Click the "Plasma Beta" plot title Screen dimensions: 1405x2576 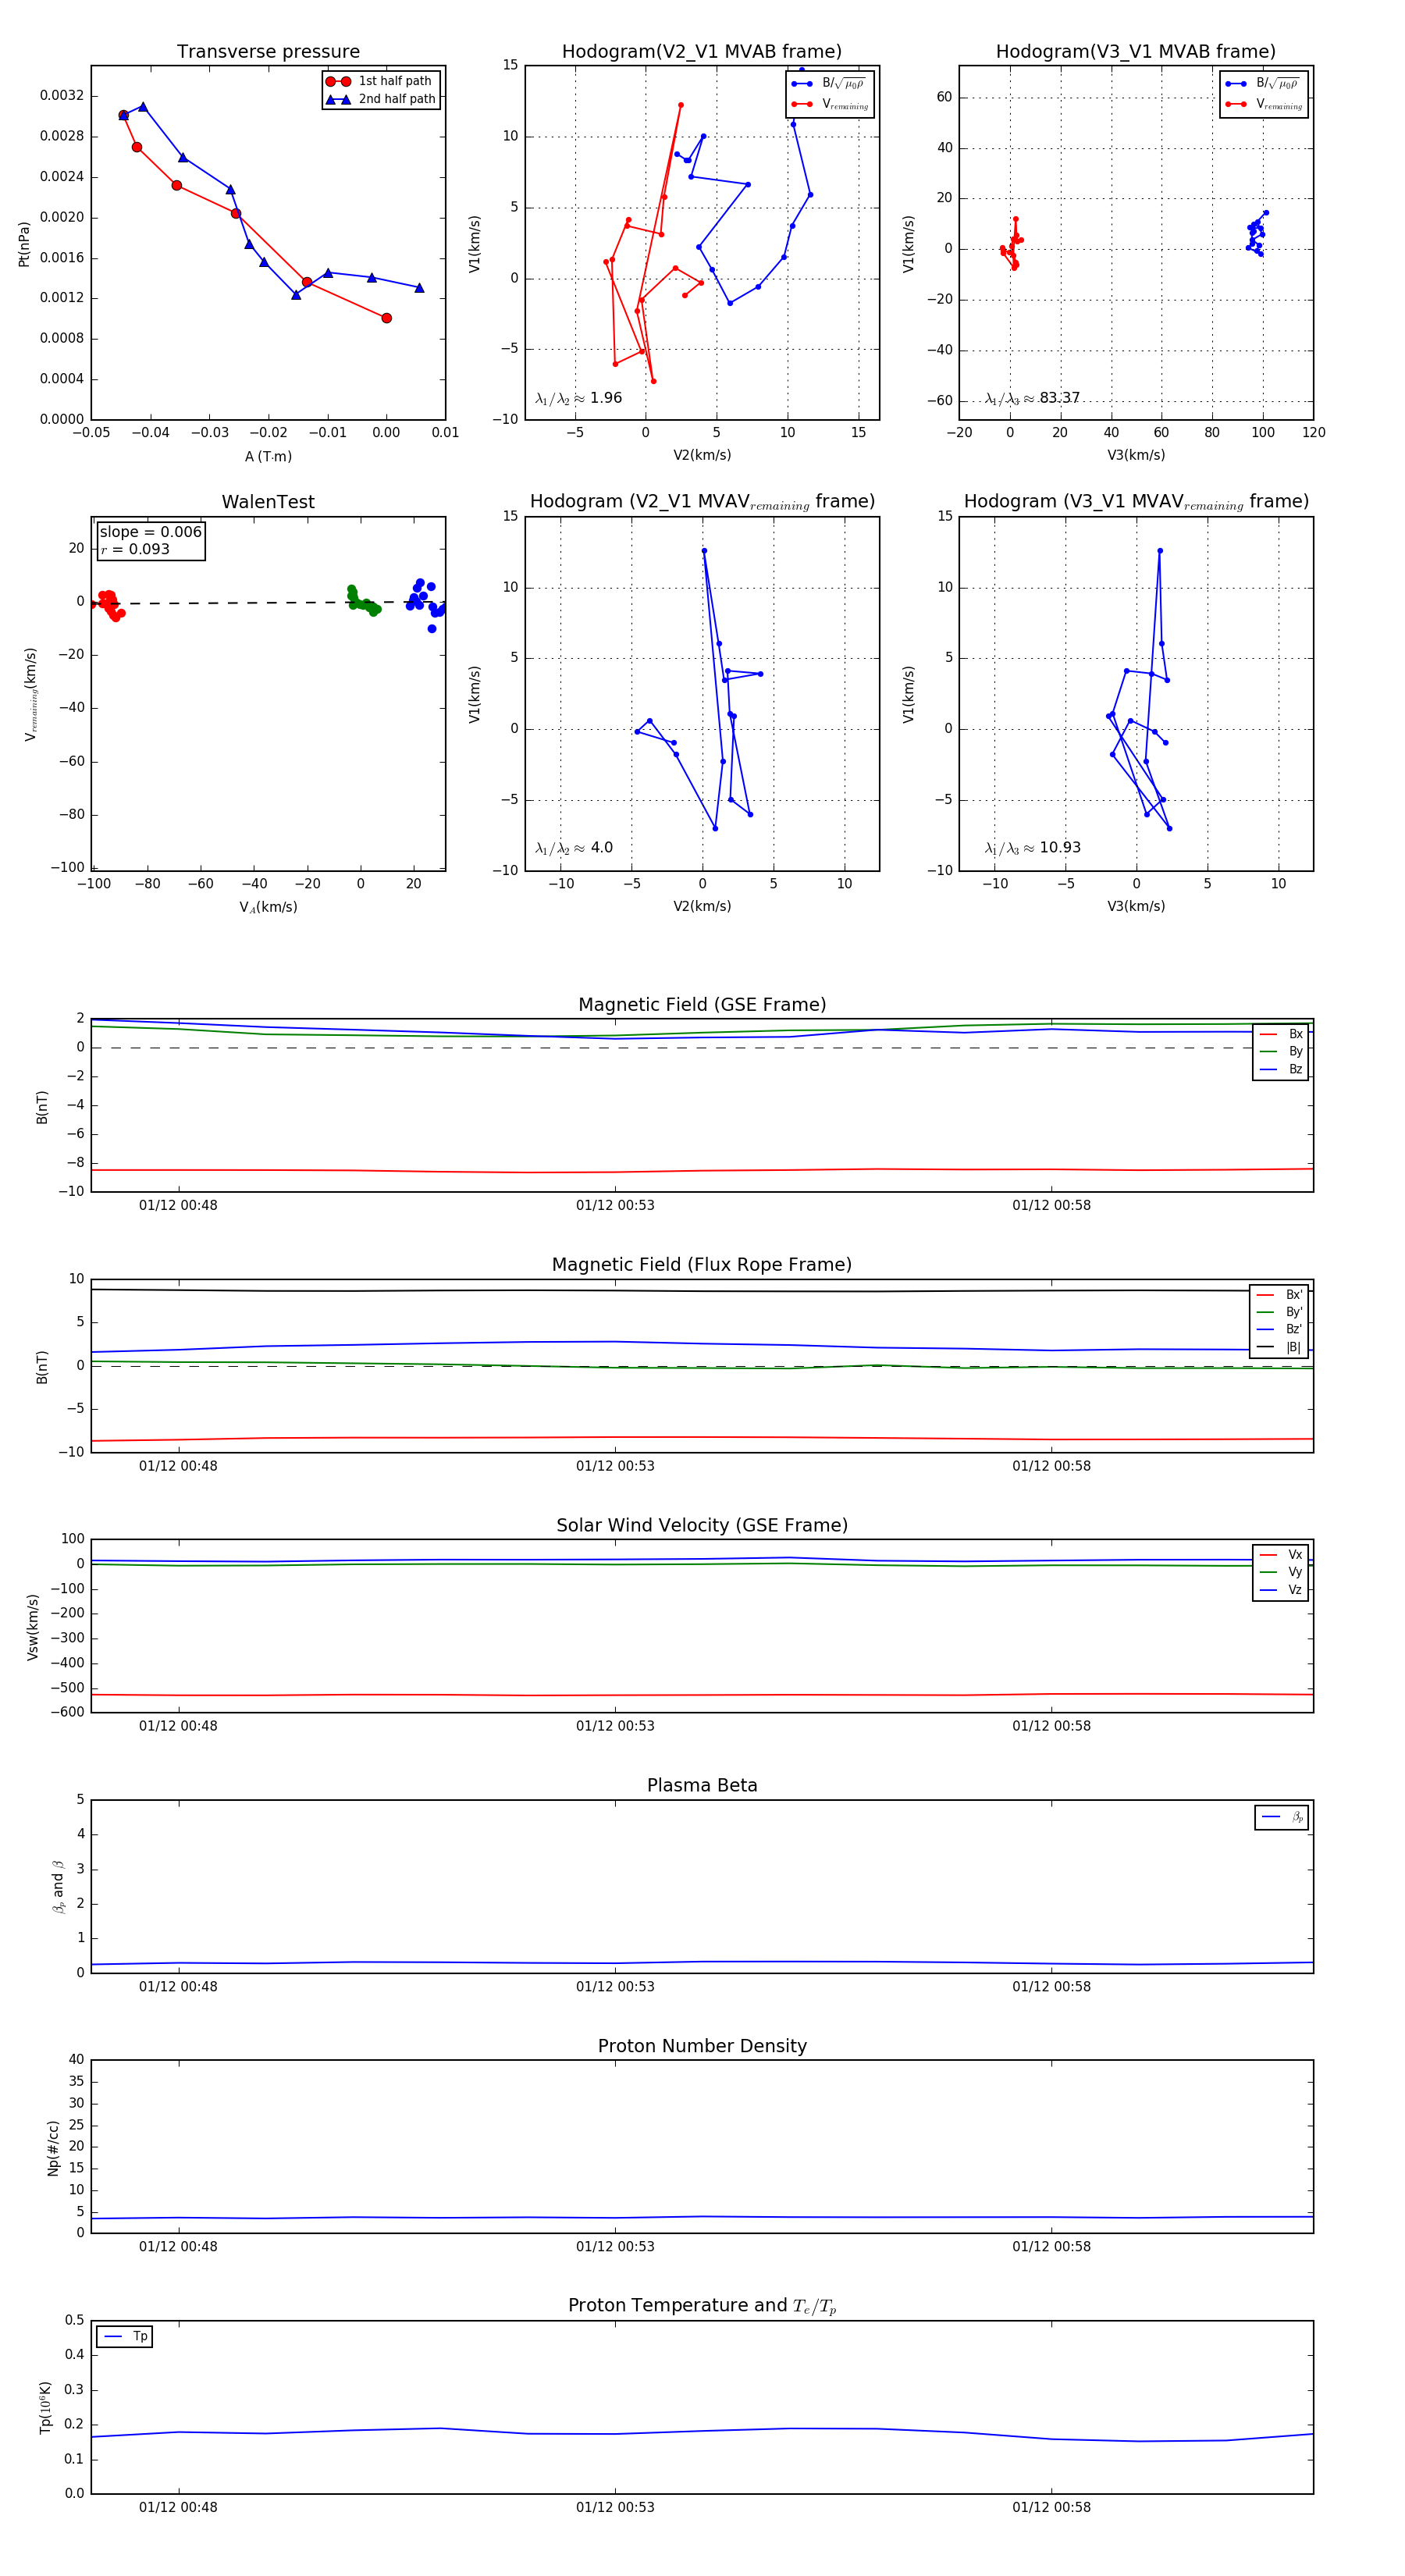coord(702,1786)
